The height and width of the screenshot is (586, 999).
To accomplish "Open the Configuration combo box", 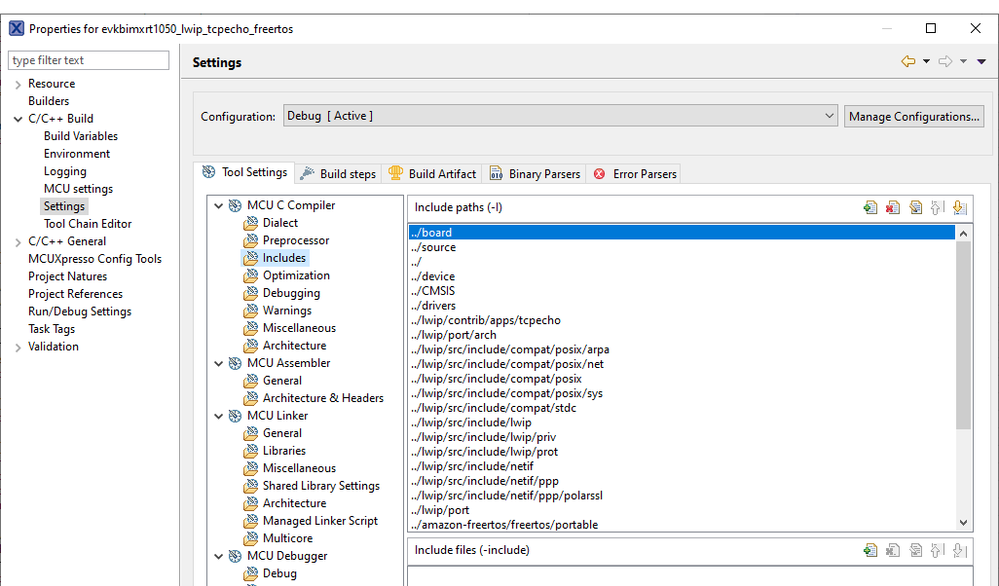I will [x=560, y=116].
